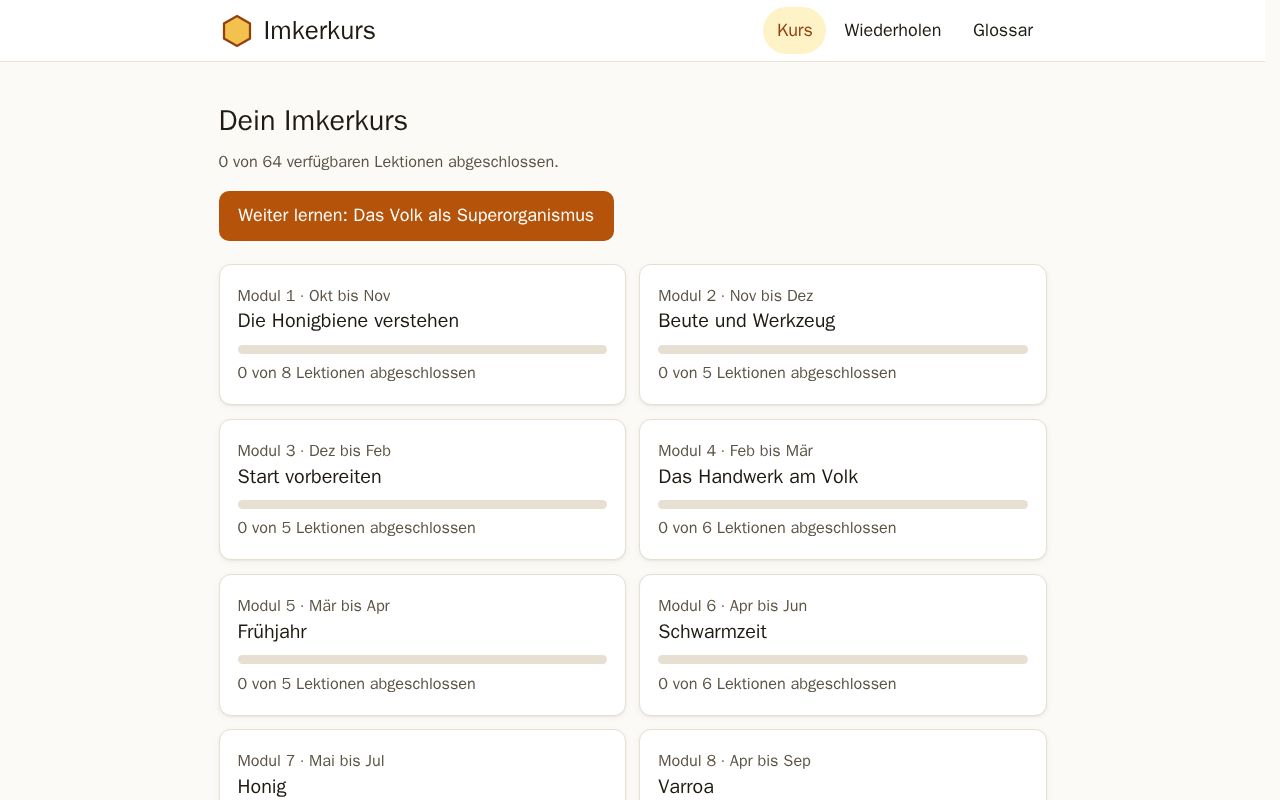This screenshot has width=1280, height=800.
Task: Open the Varroa module card
Action: pos(843,765)
